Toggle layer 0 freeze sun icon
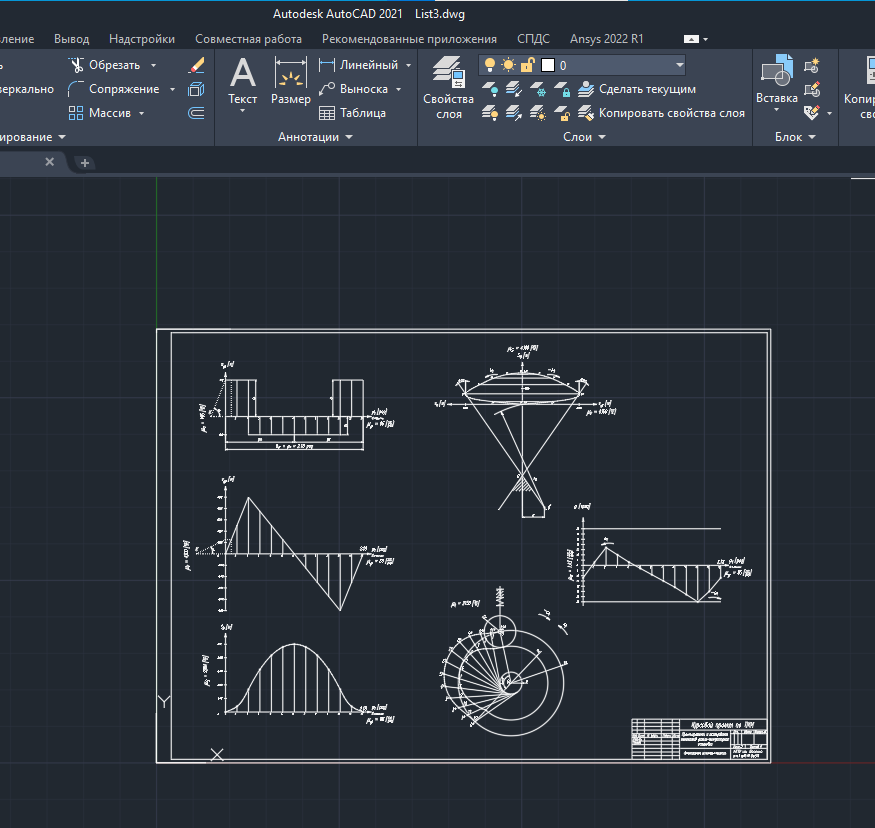The image size is (875, 828). tap(508, 65)
